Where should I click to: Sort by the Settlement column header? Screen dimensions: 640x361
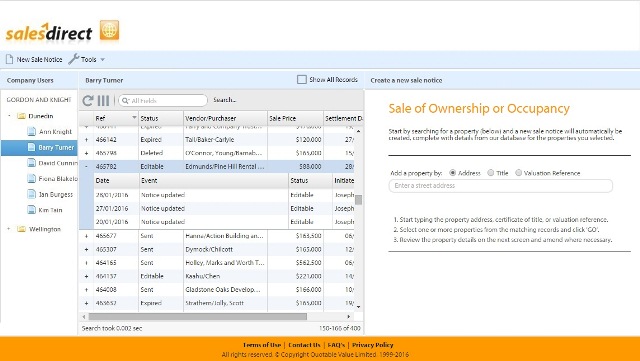(343, 118)
